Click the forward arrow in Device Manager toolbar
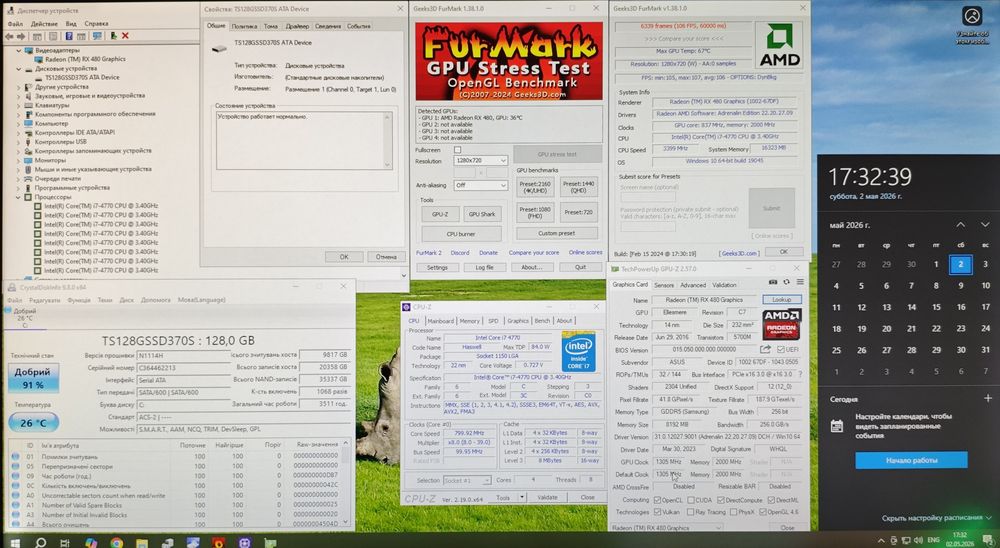This screenshot has width=1000, height=548. tap(21, 36)
